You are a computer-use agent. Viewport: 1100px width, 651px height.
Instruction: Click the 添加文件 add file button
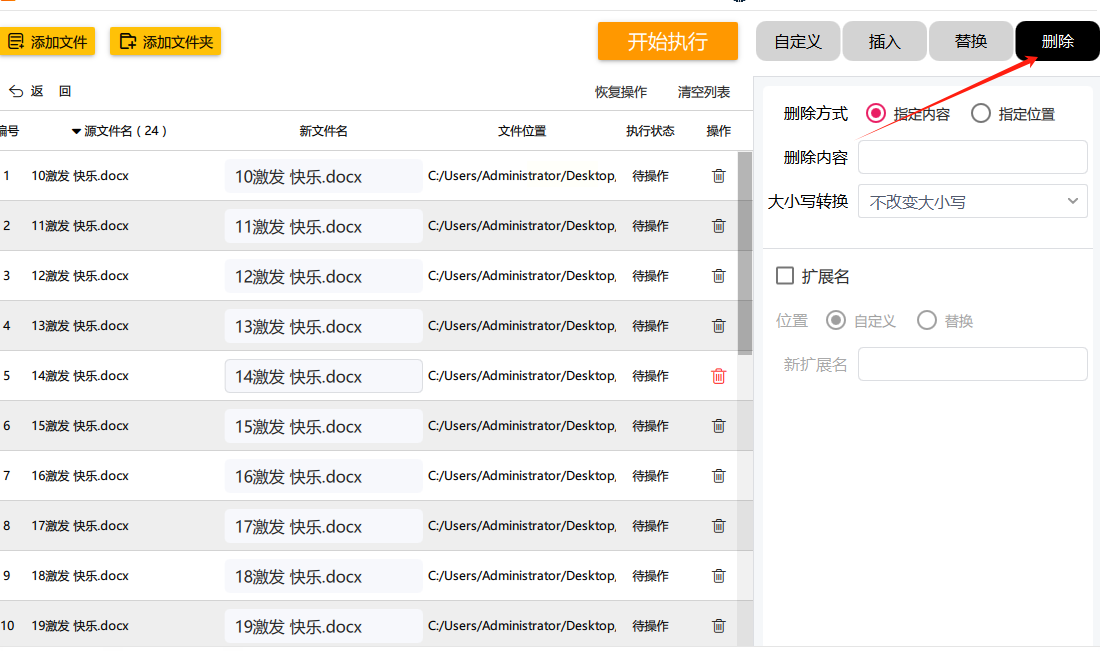[x=46, y=41]
